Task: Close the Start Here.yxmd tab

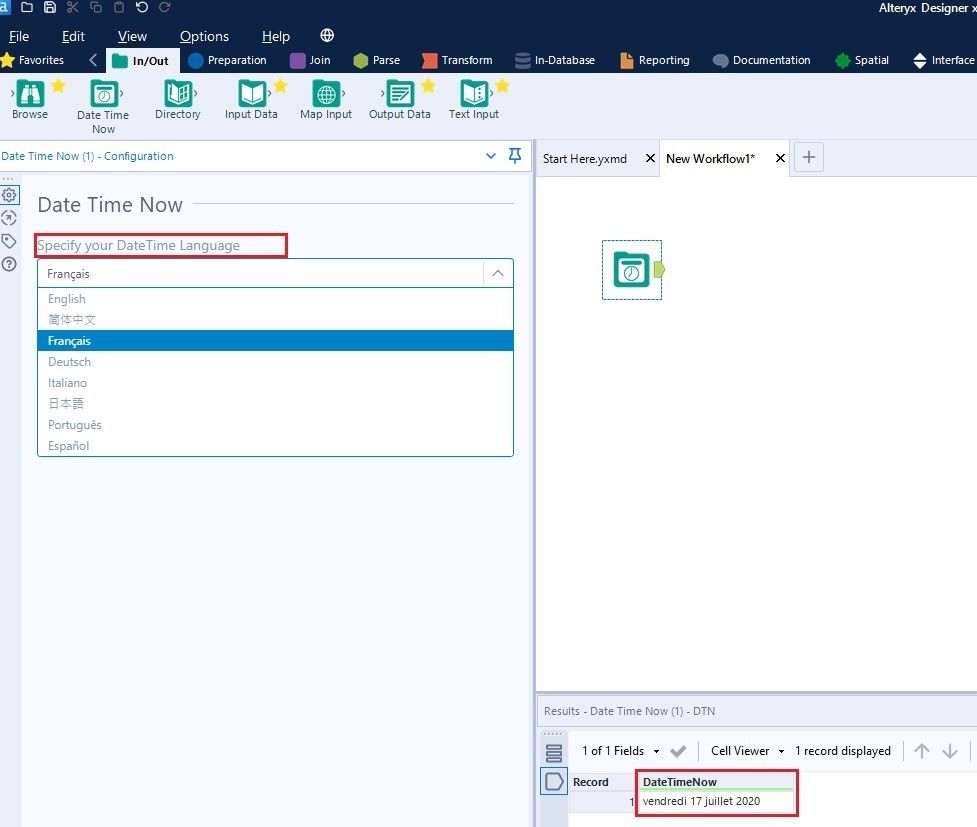Action: pyautogui.click(x=650, y=158)
